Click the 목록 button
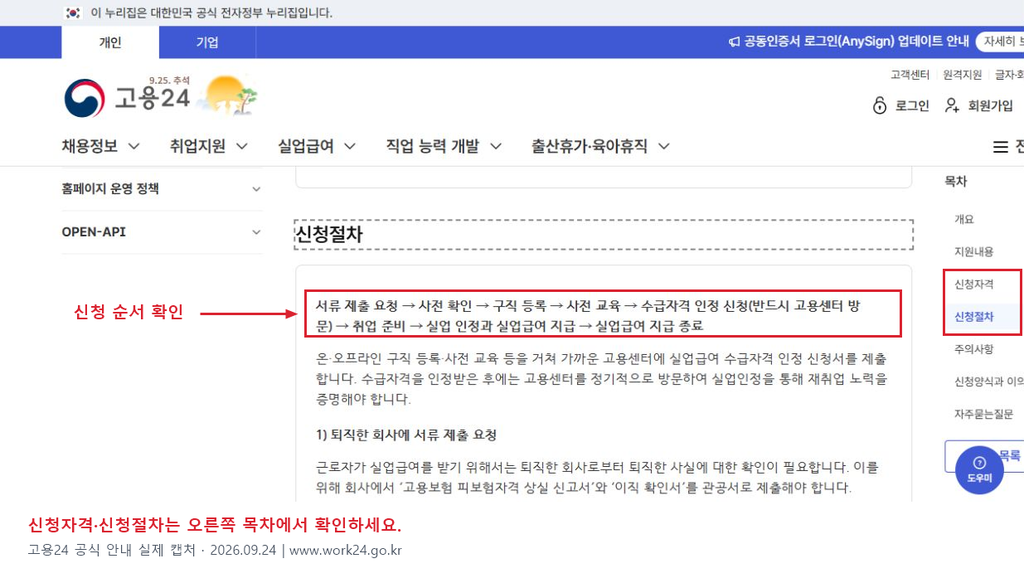 tap(985, 456)
